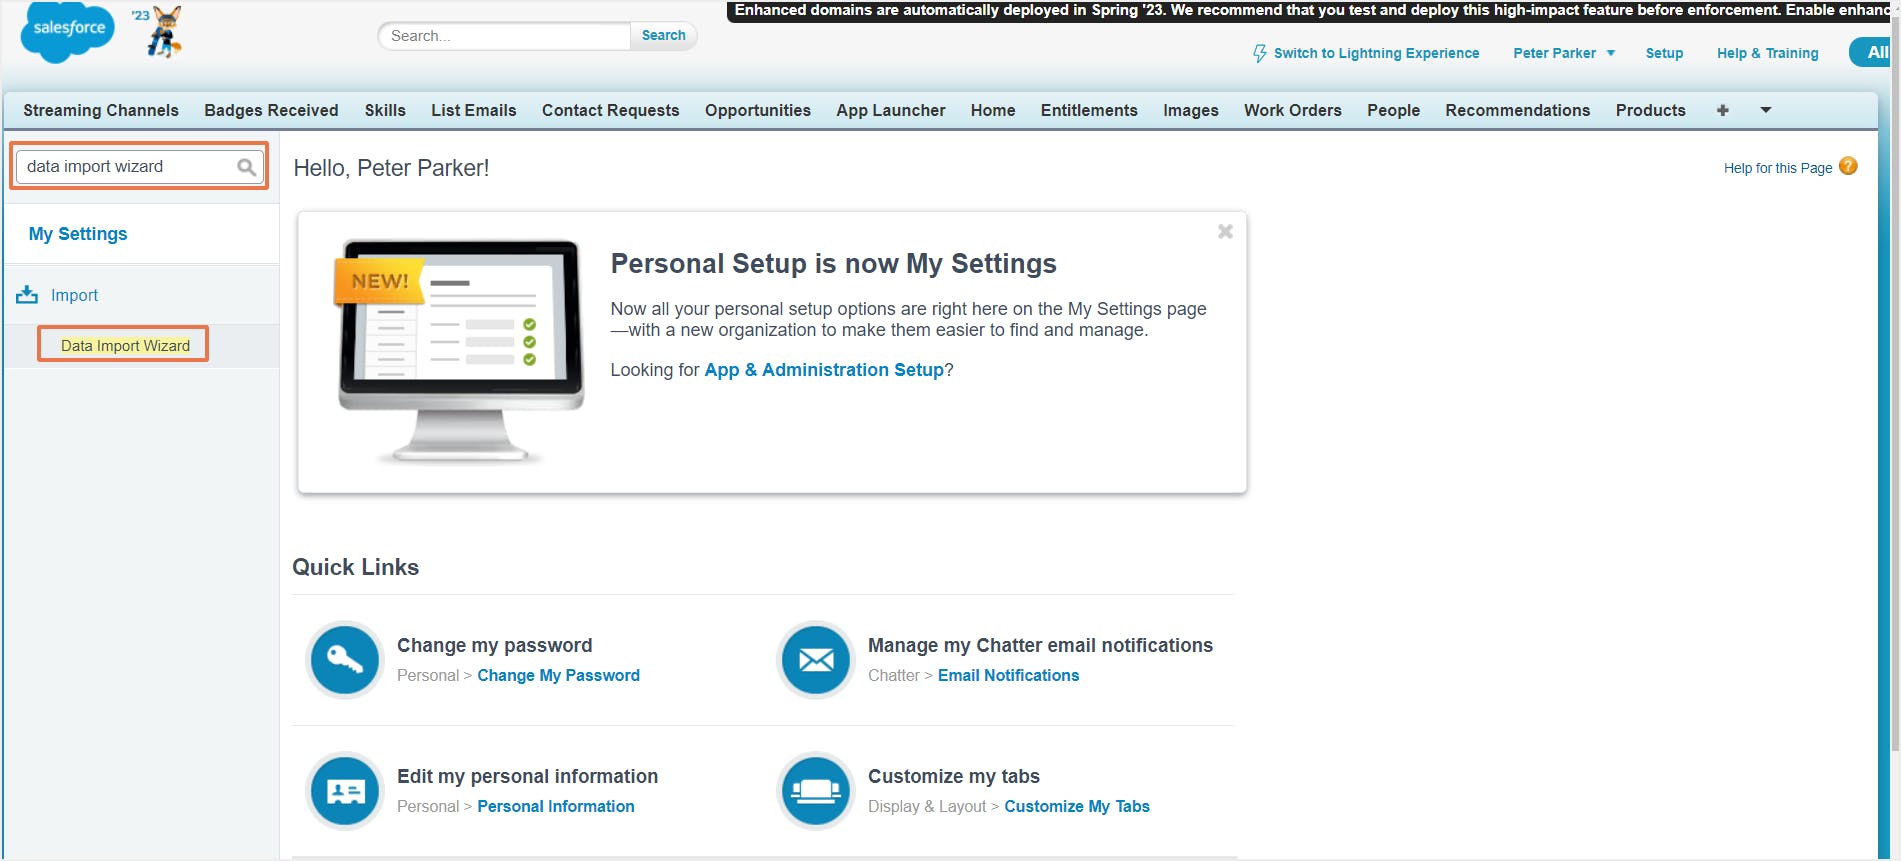Click the Import download icon in sidebar
1901x861 pixels.
click(27, 295)
